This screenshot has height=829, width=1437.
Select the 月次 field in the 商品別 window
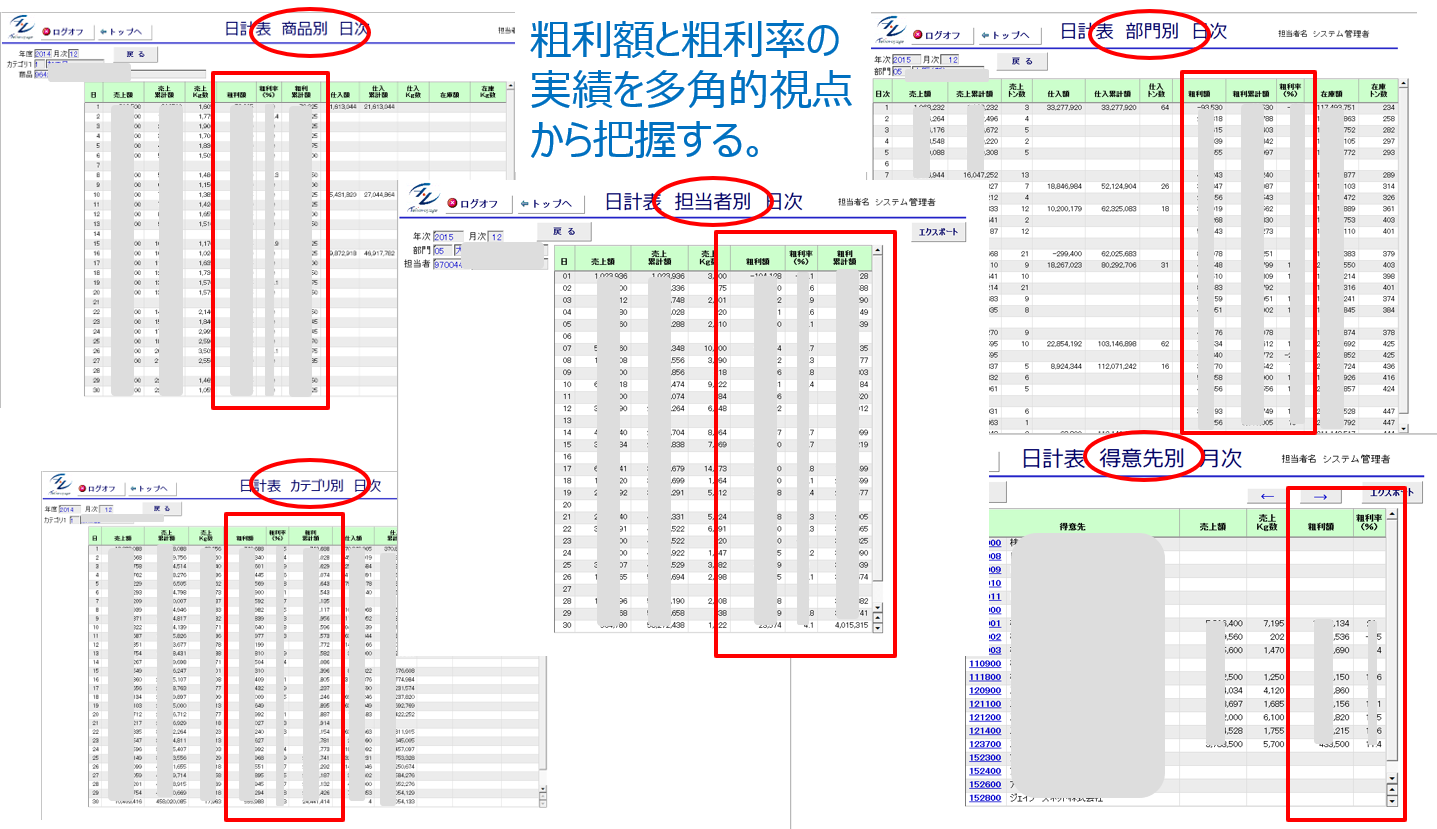(73, 53)
